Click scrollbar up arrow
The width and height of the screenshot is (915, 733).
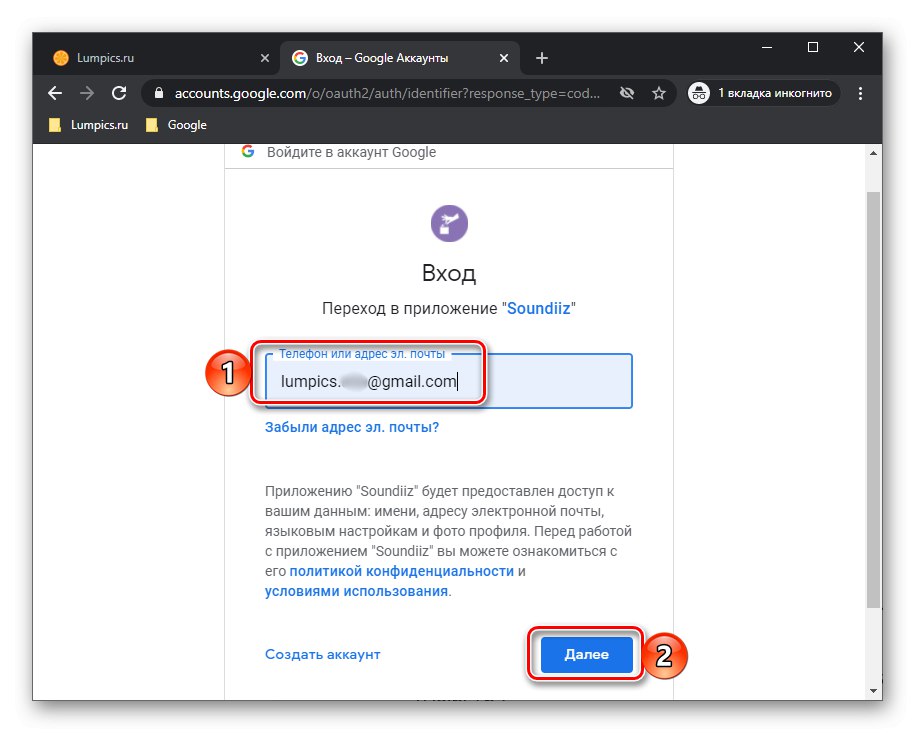tap(873, 153)
